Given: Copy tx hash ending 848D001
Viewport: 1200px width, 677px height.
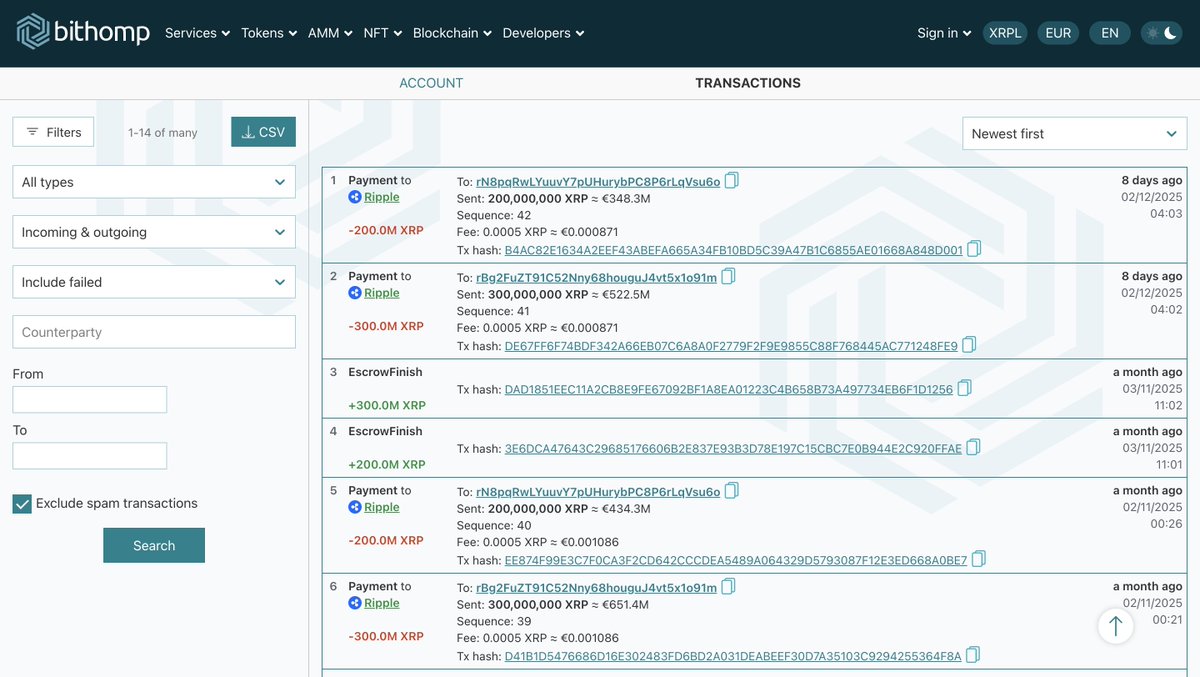Looking at the screenshot, I should (974, 249).
